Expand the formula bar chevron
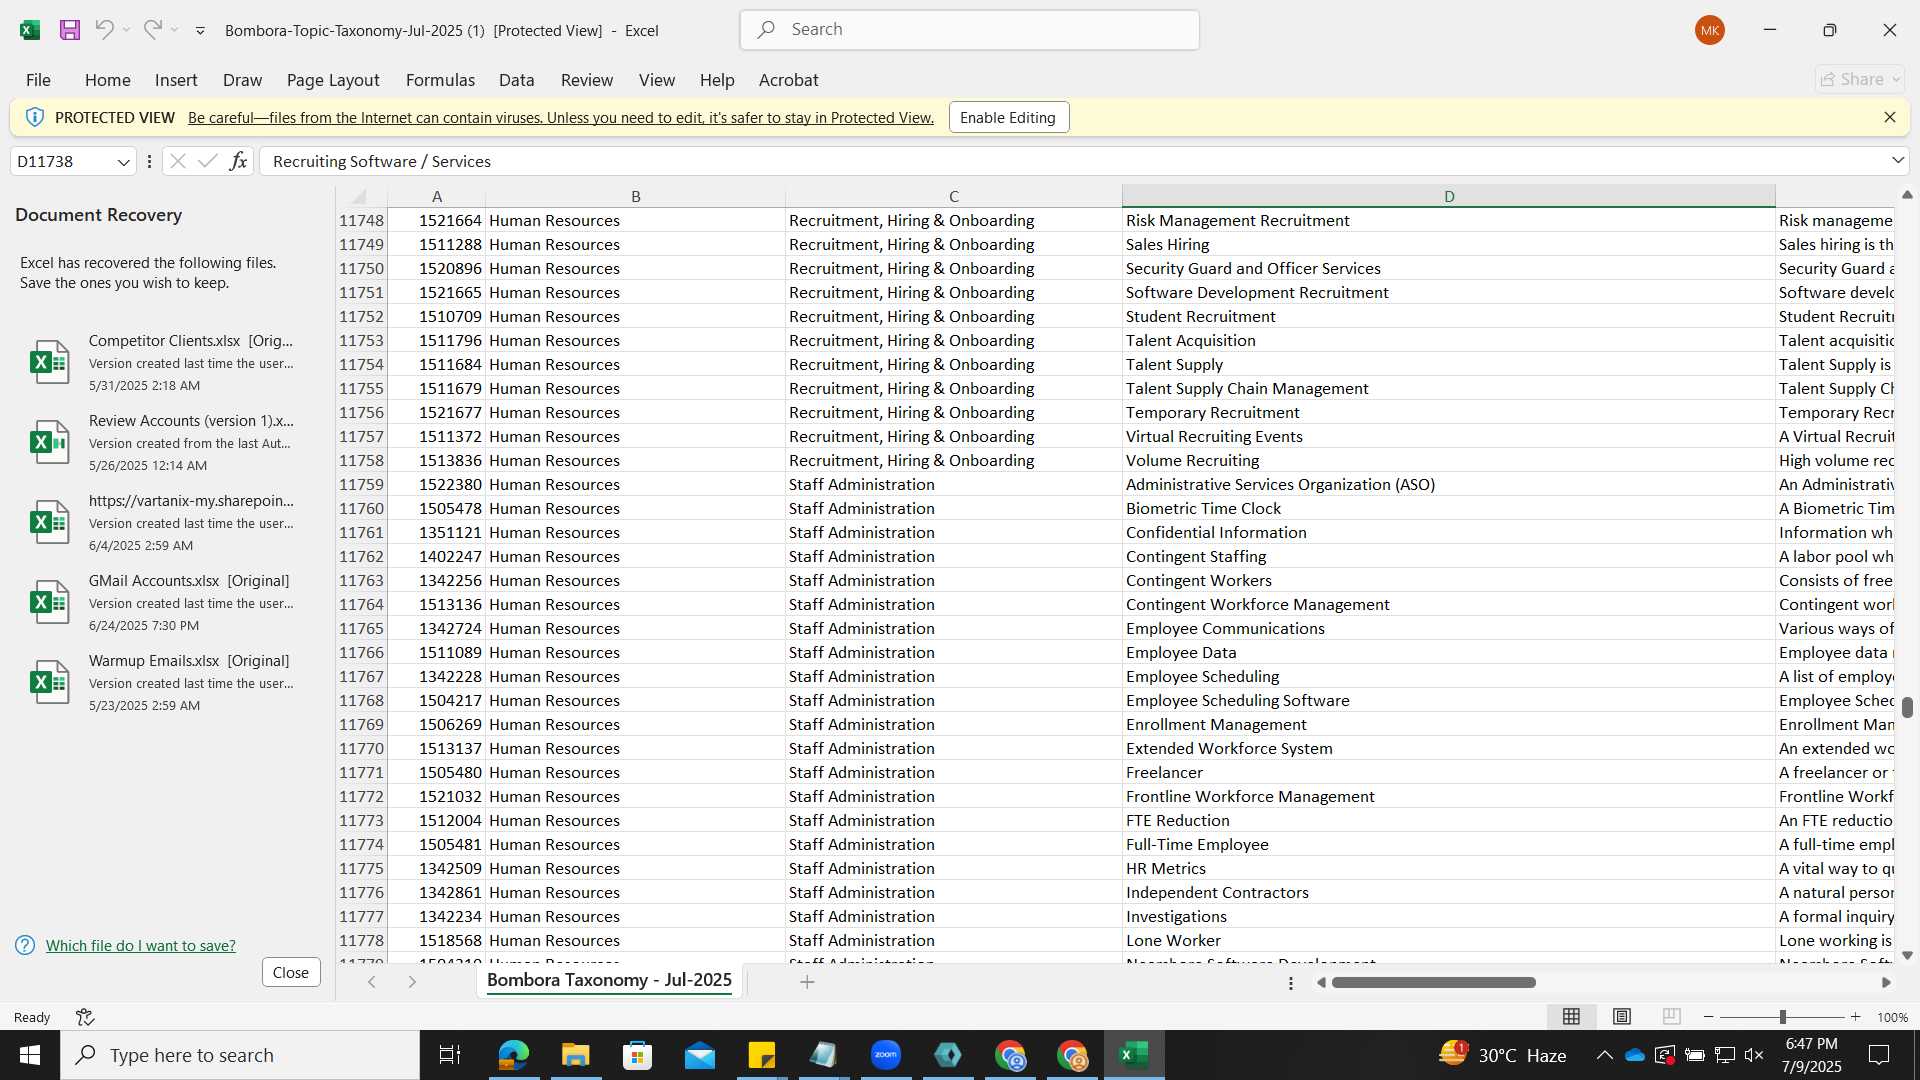Viewport: 1920px width, 1080px height. click(x=1897, y=161)
